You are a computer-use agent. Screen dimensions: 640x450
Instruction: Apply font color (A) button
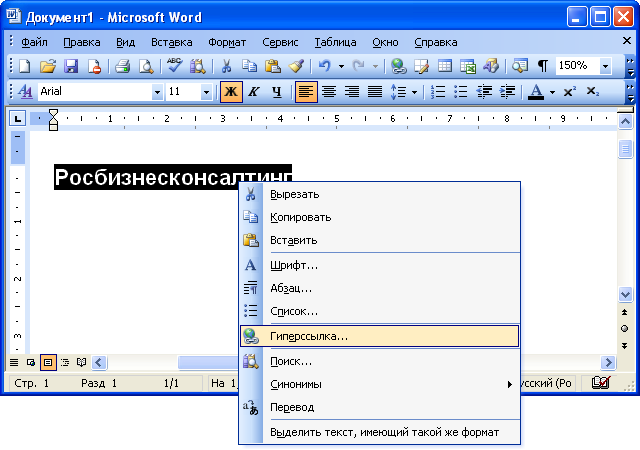(536, 91)
